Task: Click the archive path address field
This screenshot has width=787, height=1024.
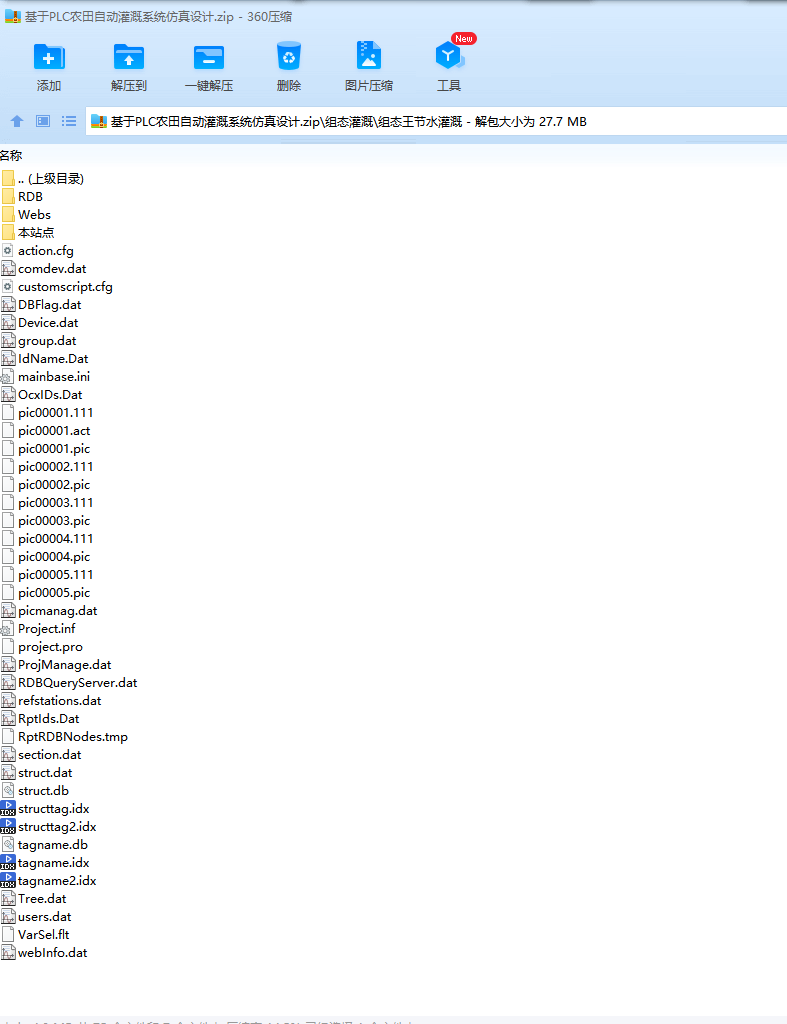Action: click(436, 121)
